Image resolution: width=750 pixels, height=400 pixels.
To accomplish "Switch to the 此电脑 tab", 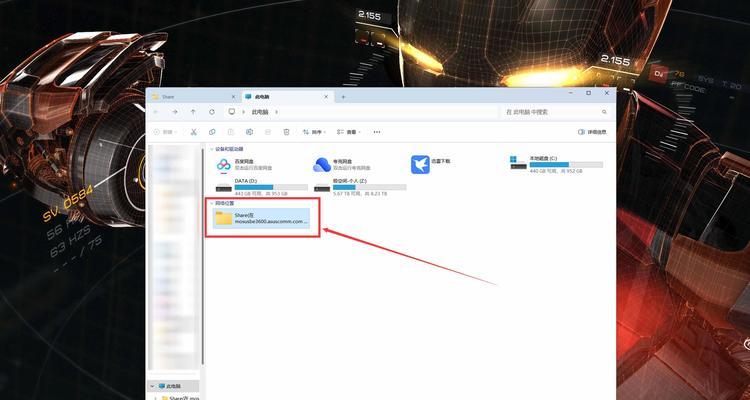I will pyautogui.click(x=288, y=97).
